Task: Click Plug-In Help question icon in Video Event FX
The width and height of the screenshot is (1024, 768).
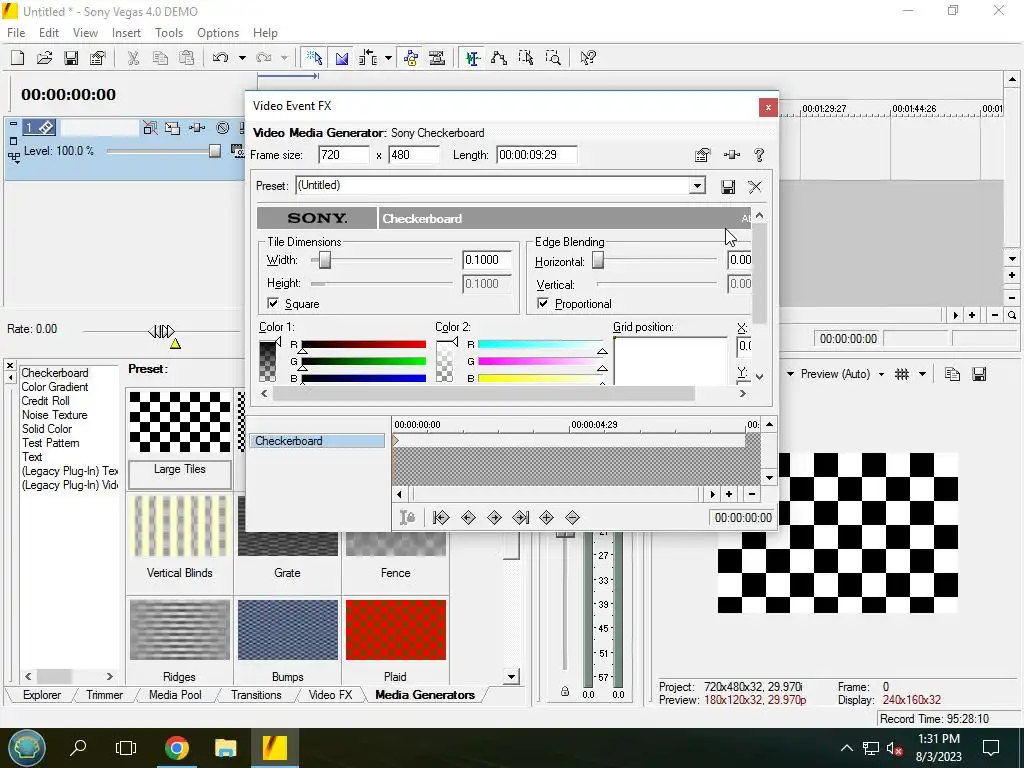Action: (x=759, y=155)
